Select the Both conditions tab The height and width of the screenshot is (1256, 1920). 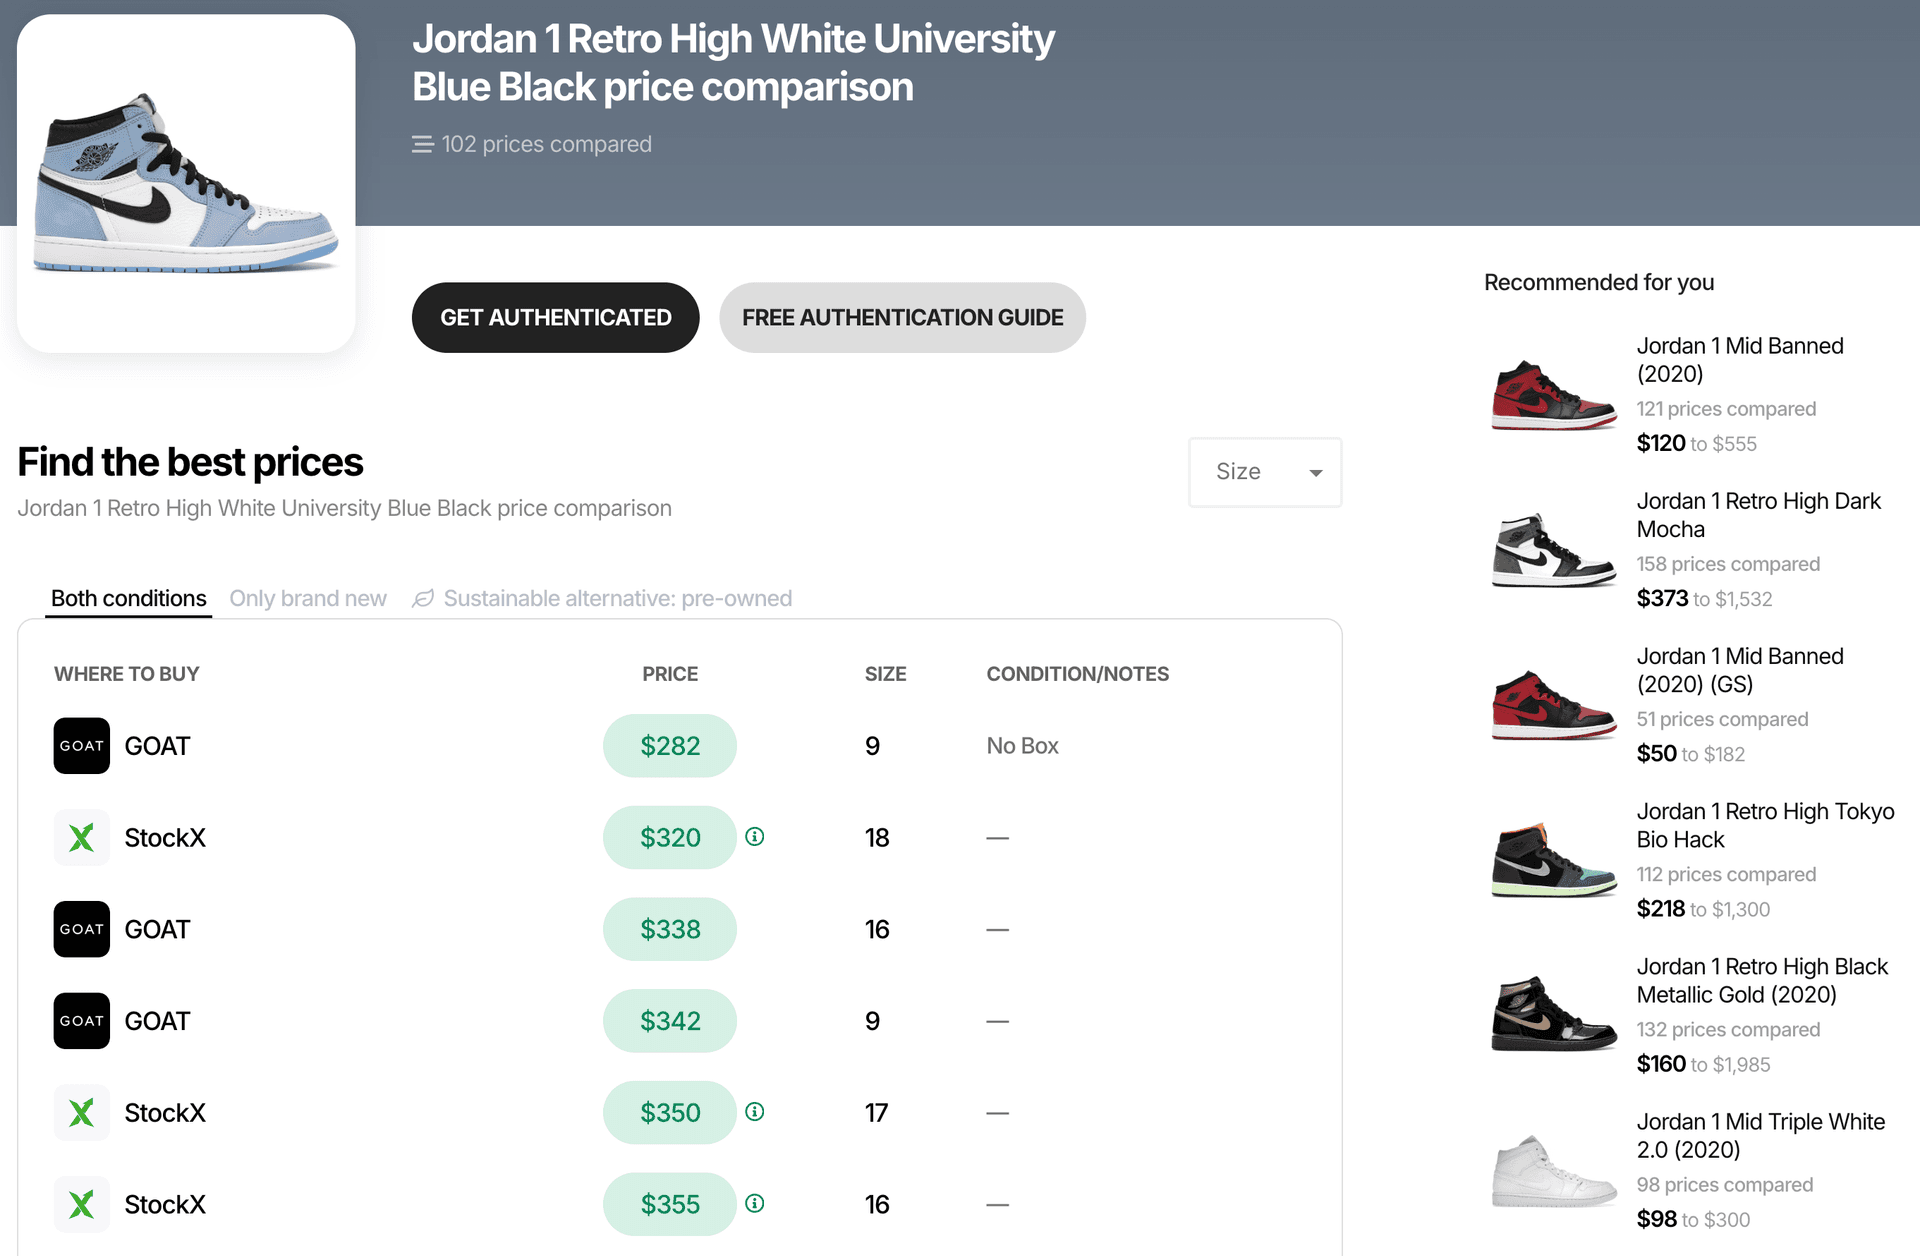click(x=128, y=598)
